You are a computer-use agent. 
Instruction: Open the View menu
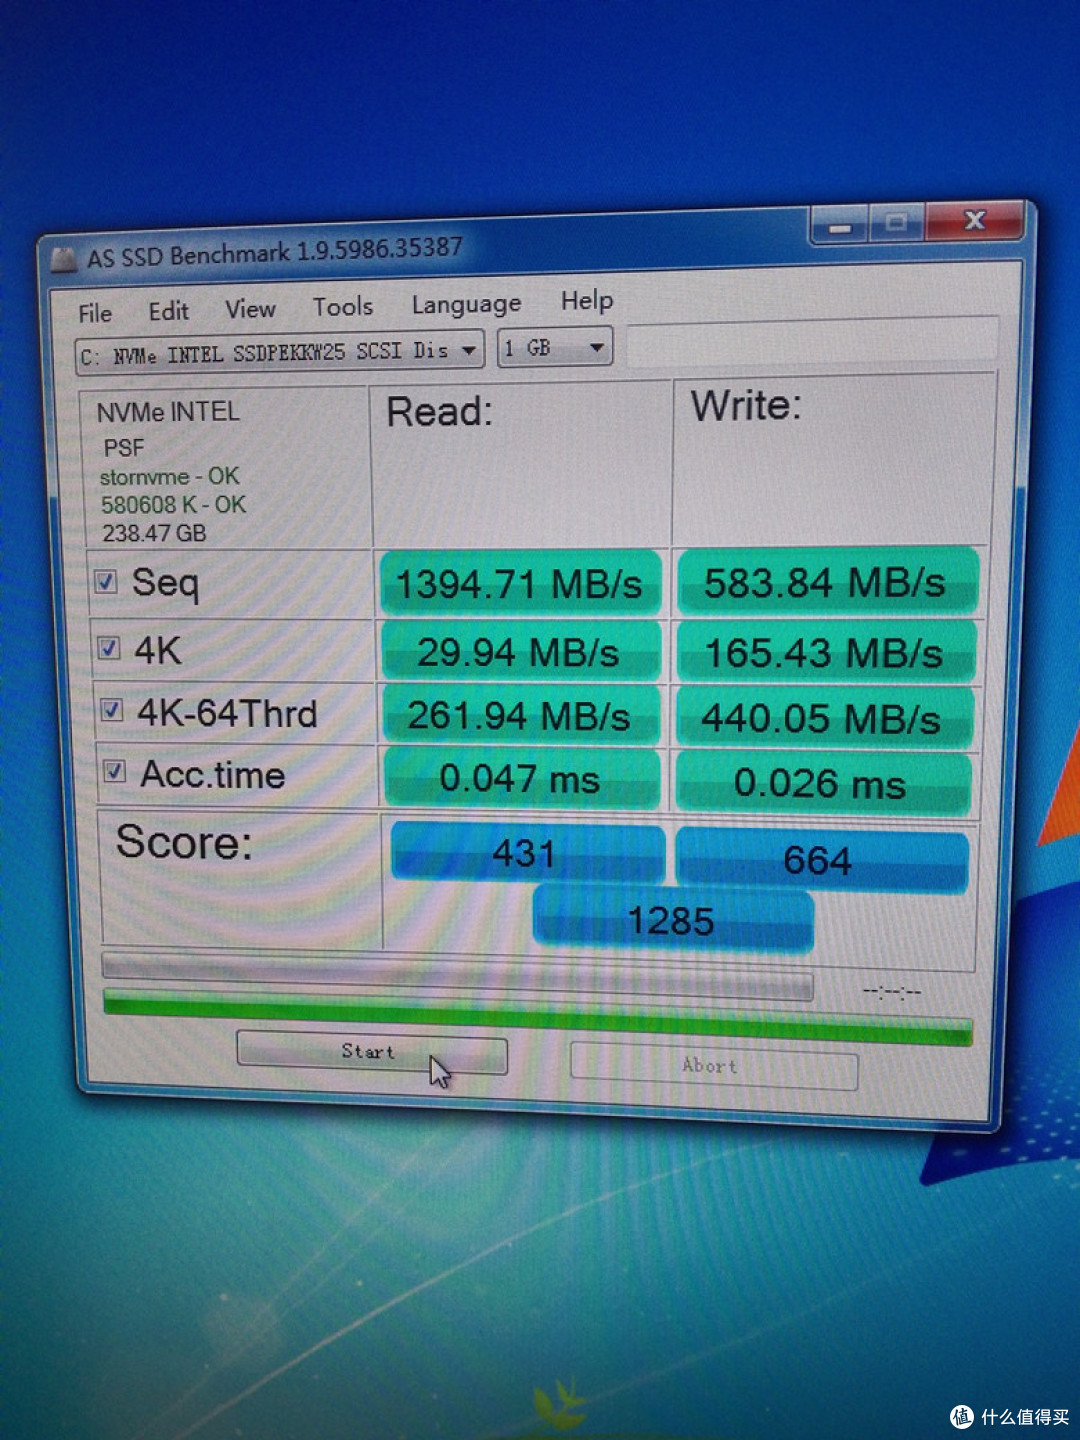(x=250, y=309)
